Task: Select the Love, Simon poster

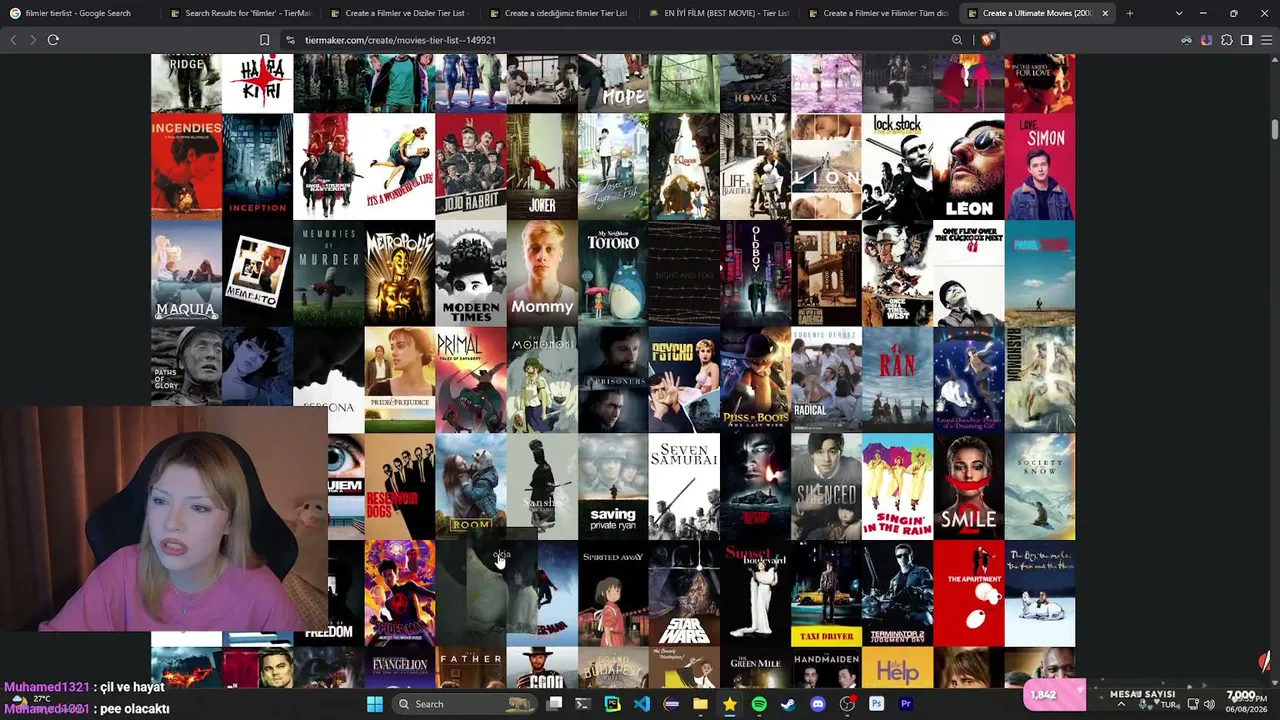Action: [x=1040, y=166]
